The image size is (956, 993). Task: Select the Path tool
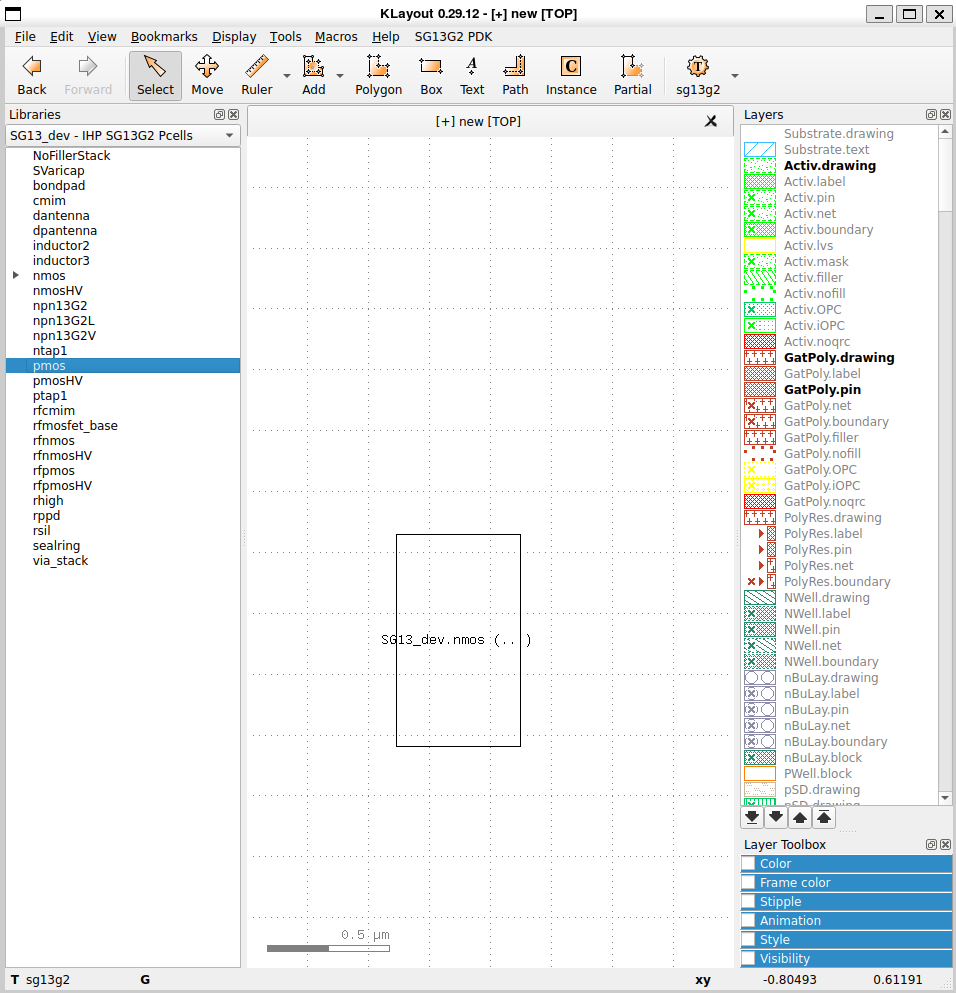pyautogui.click(x=515, y=76)
